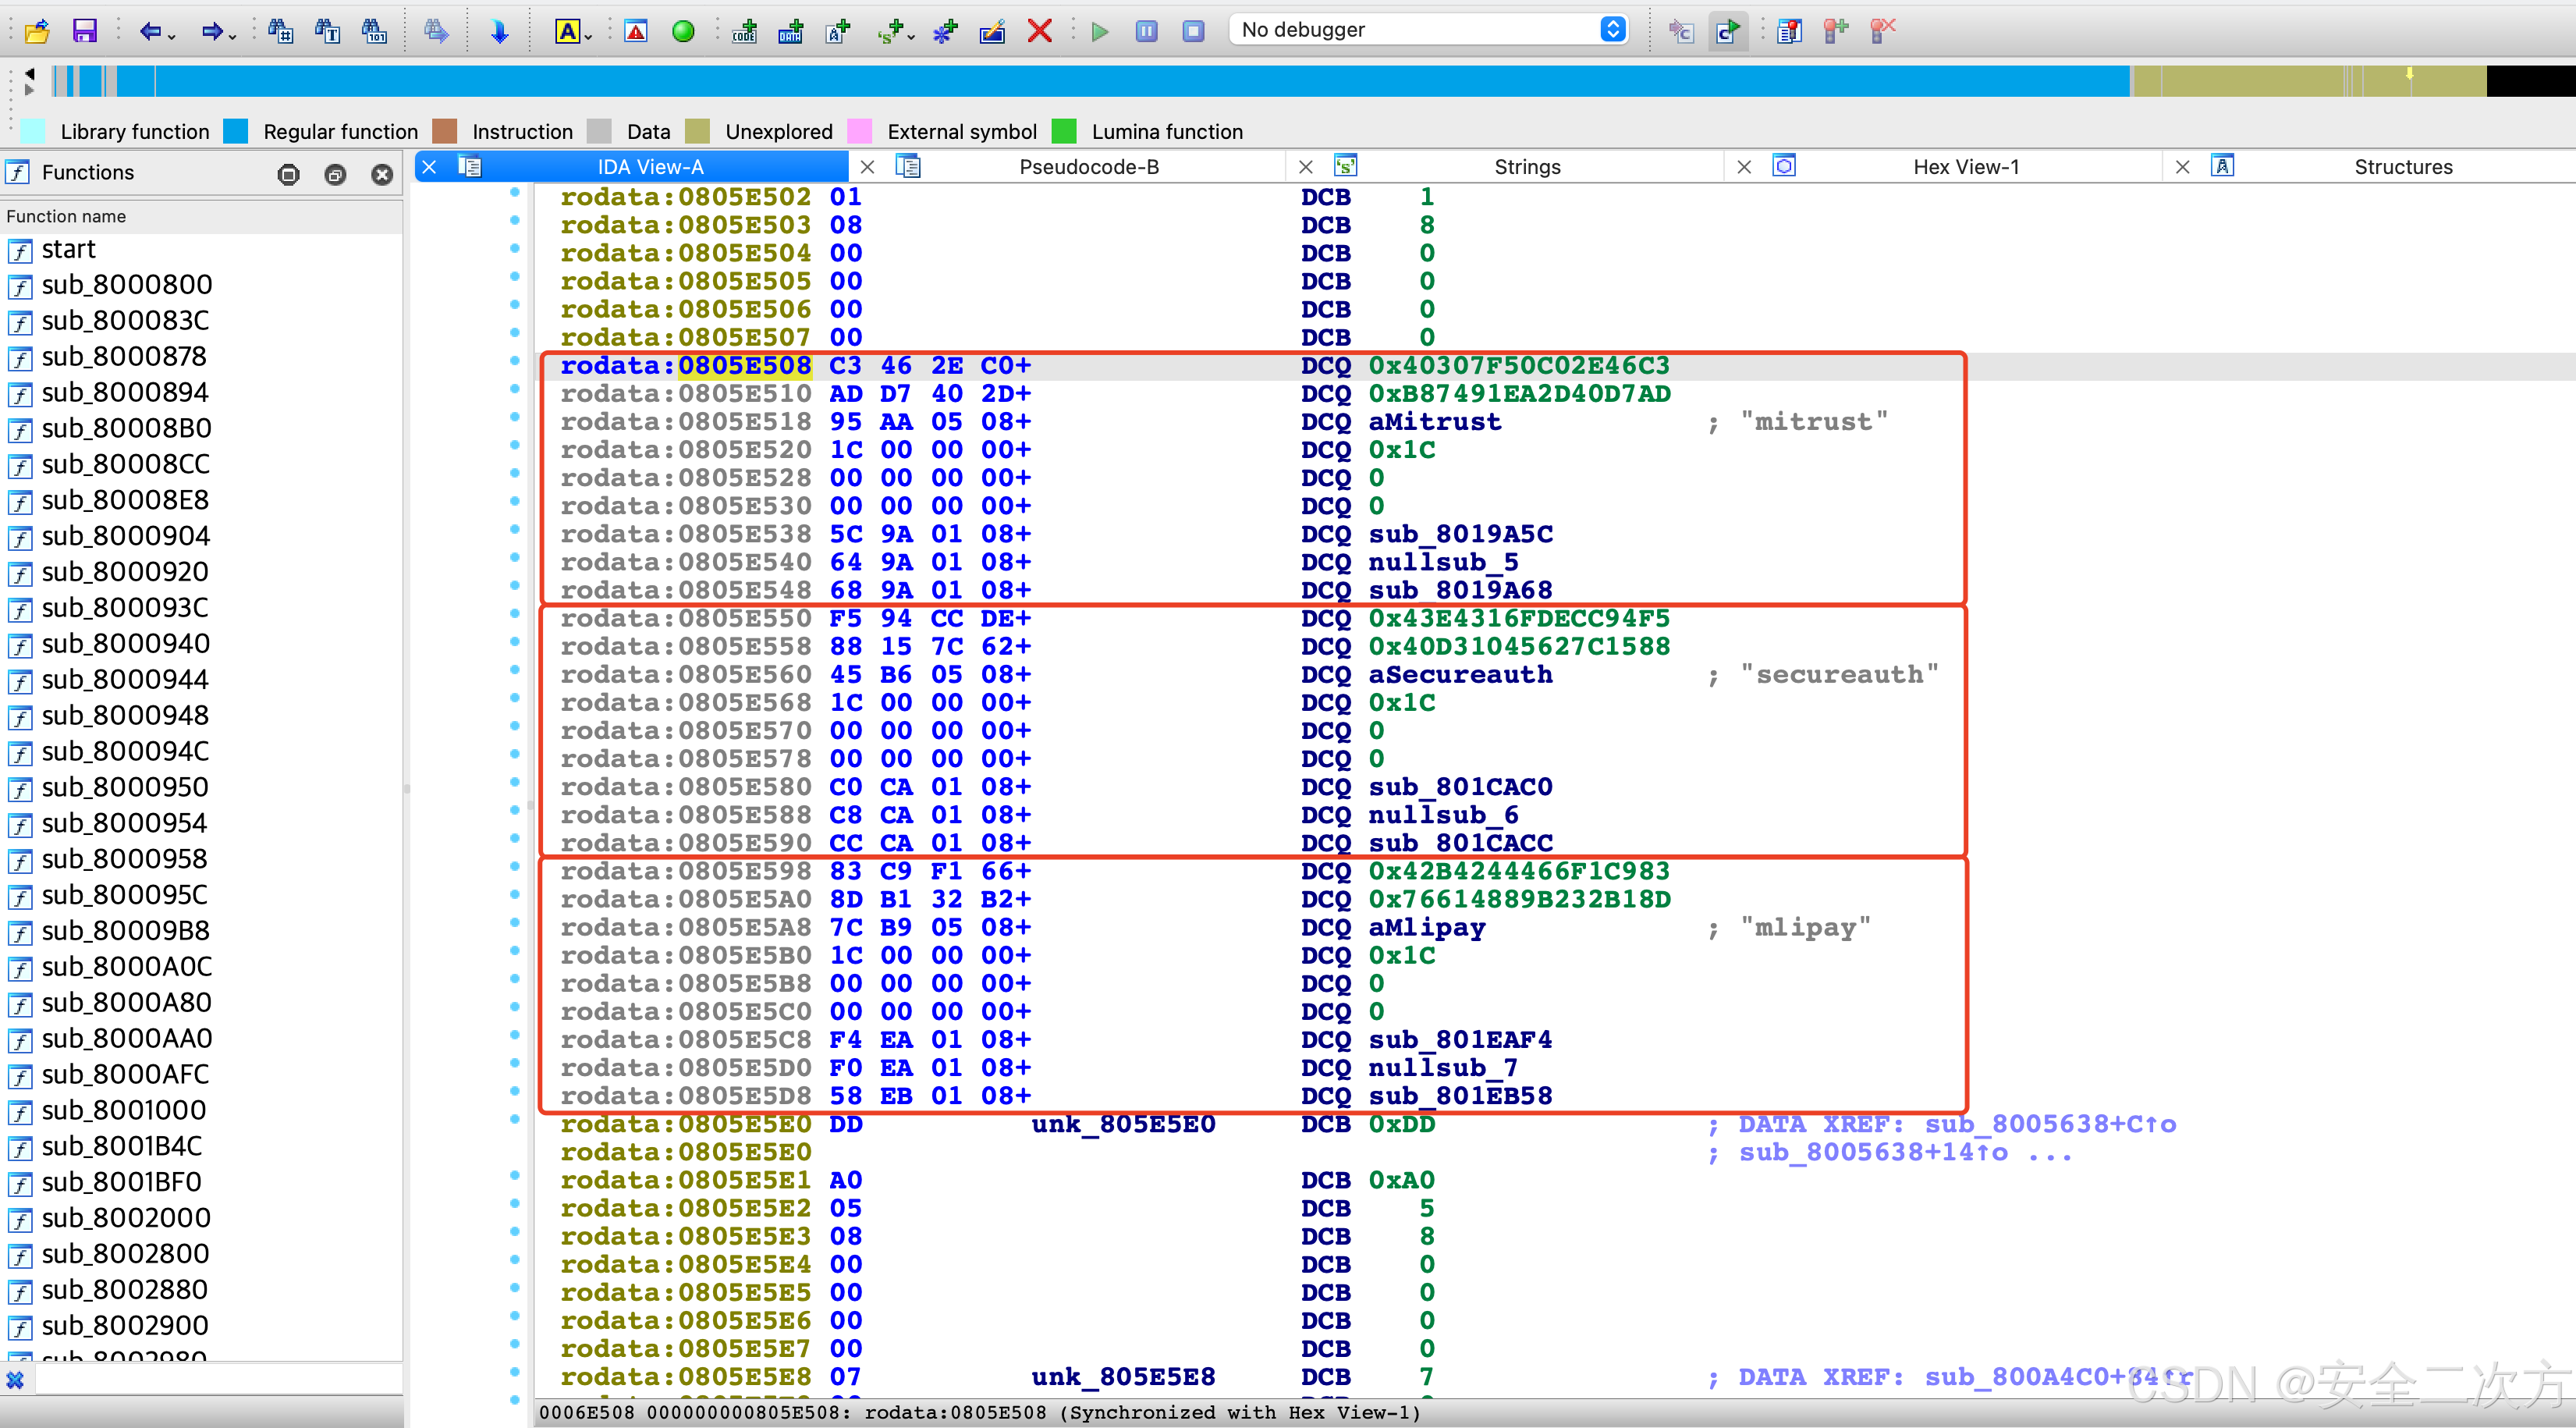Screen dimensions: 2576x1428
Task: Start process with green play icon
Action: pos(1100,31)
